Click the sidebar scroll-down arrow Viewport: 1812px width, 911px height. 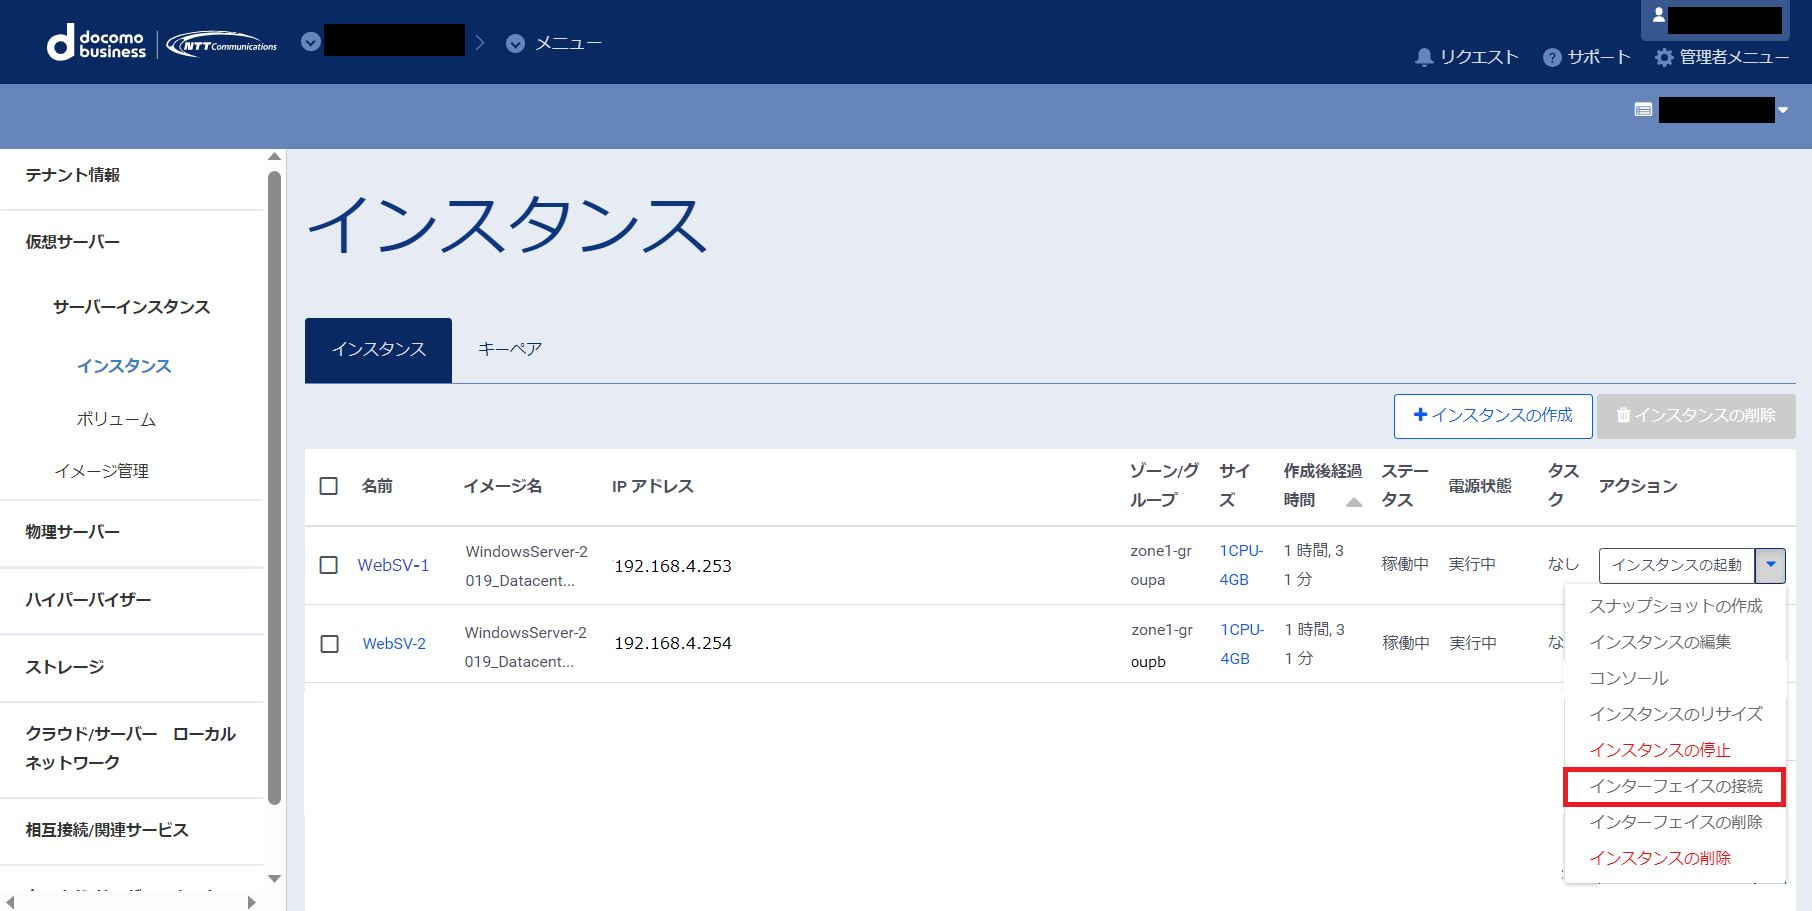[x=274, y=878]
